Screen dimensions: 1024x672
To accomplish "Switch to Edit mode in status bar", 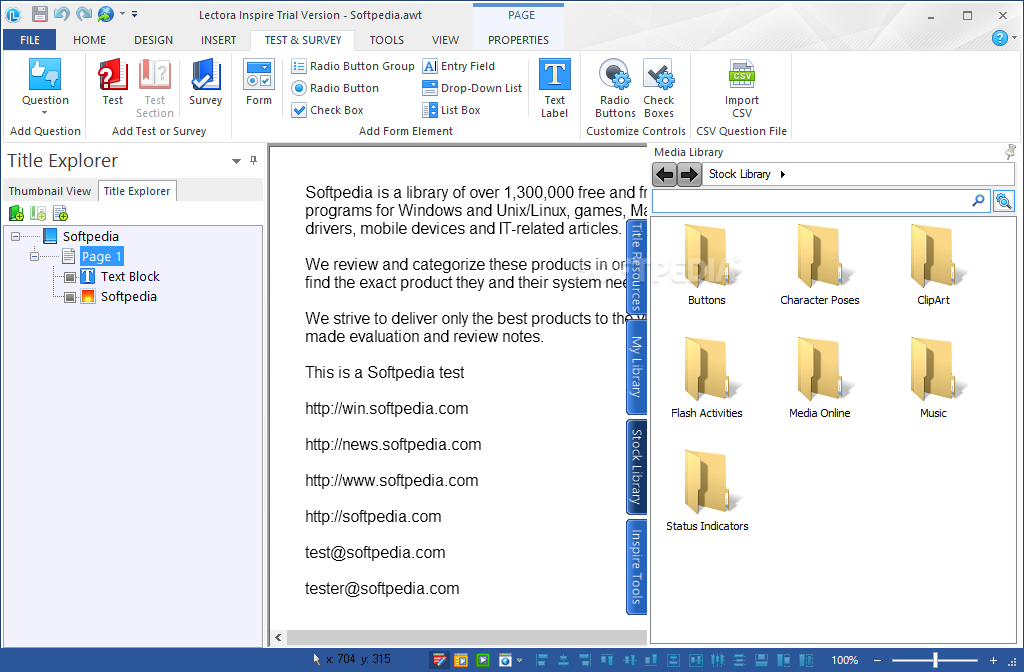I will [x=440, y=660].
